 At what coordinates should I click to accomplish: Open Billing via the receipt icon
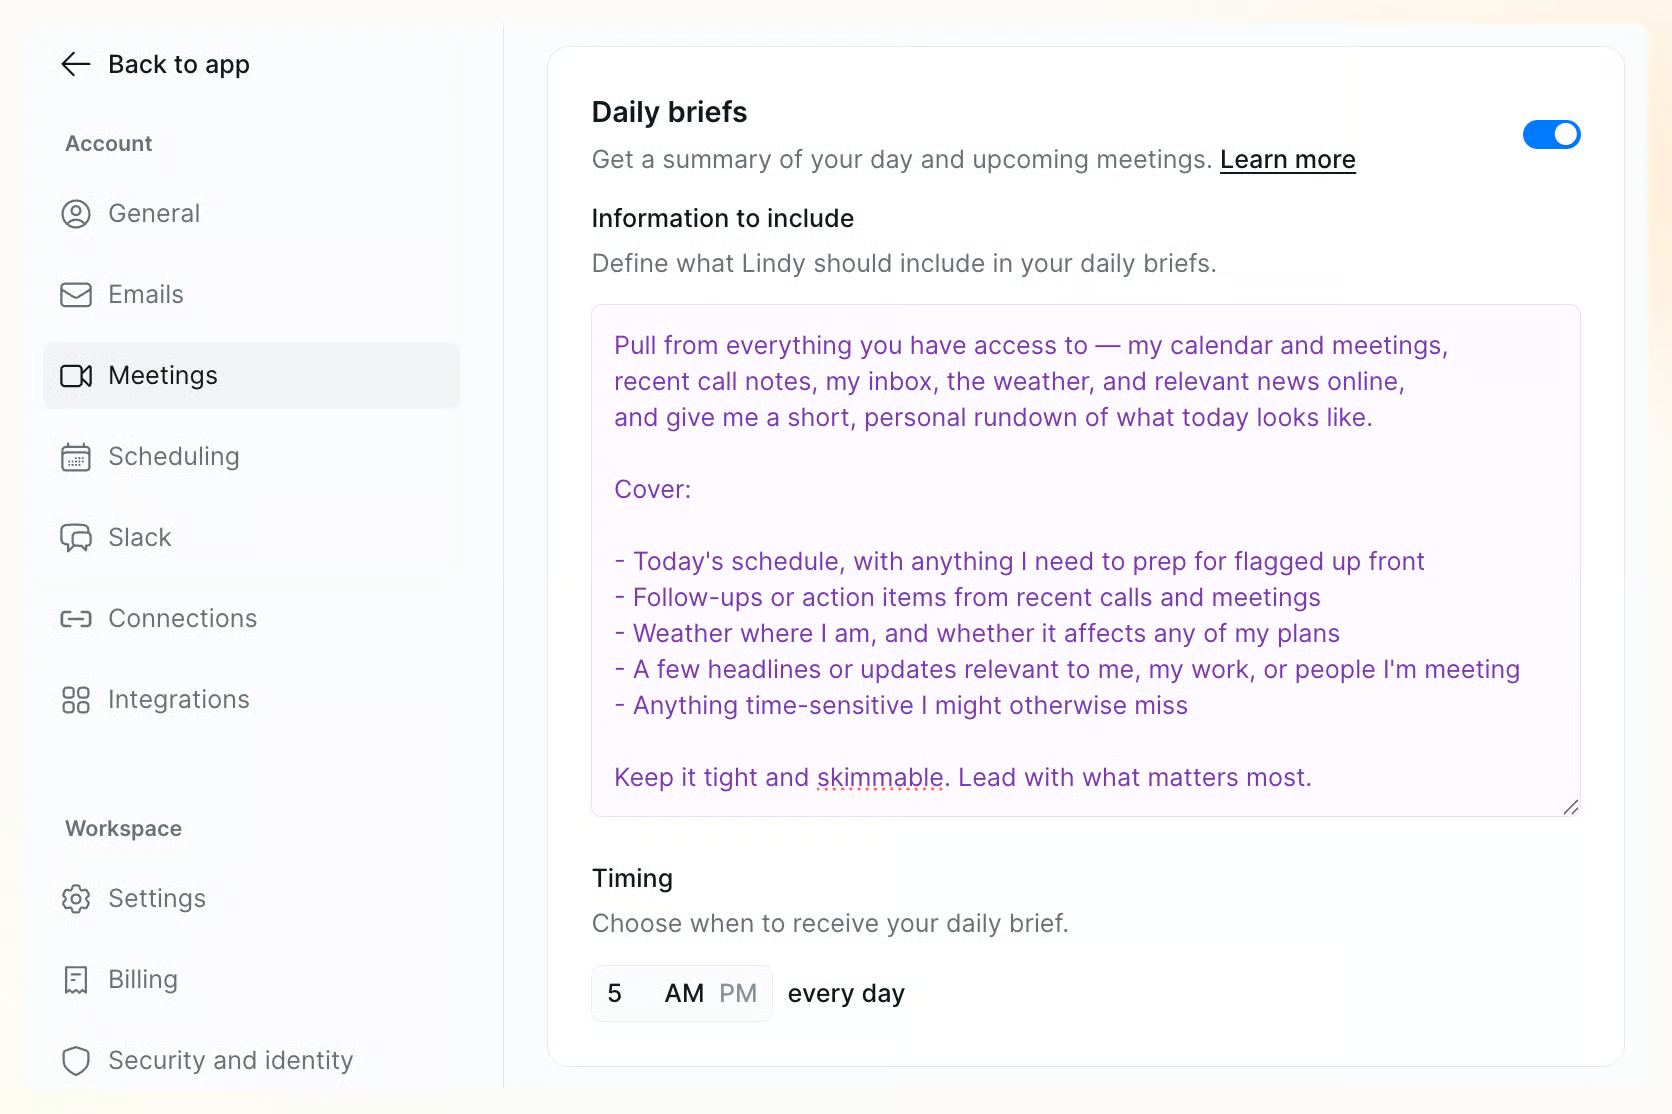point(76,980)
